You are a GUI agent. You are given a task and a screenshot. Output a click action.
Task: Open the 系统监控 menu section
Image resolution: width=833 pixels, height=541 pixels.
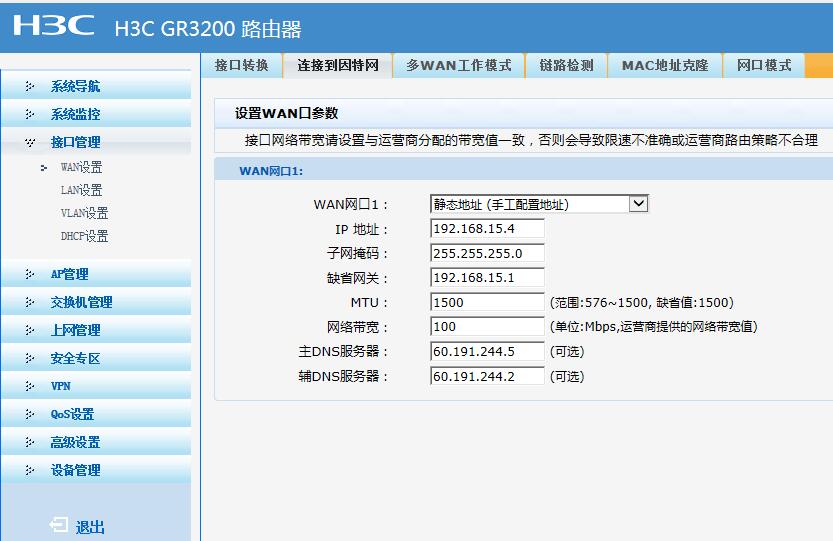(96, 114)
